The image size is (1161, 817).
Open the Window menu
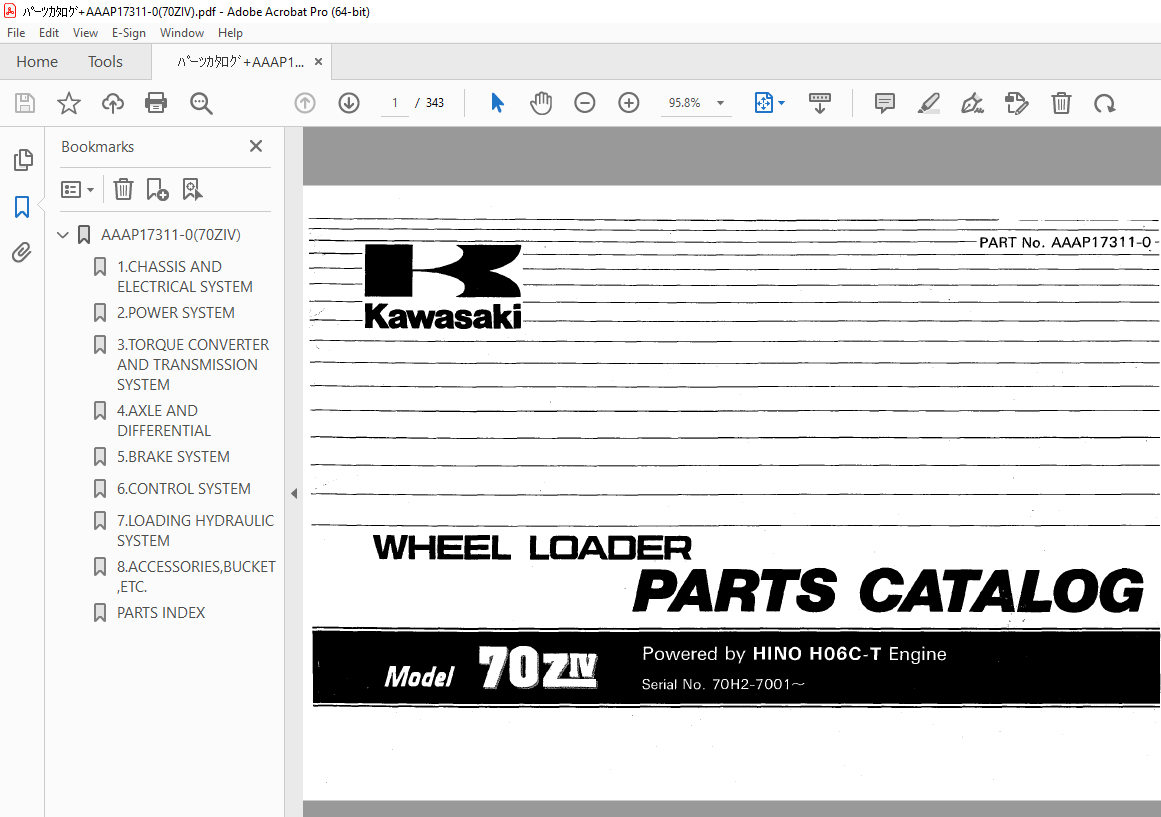point(181,33)
